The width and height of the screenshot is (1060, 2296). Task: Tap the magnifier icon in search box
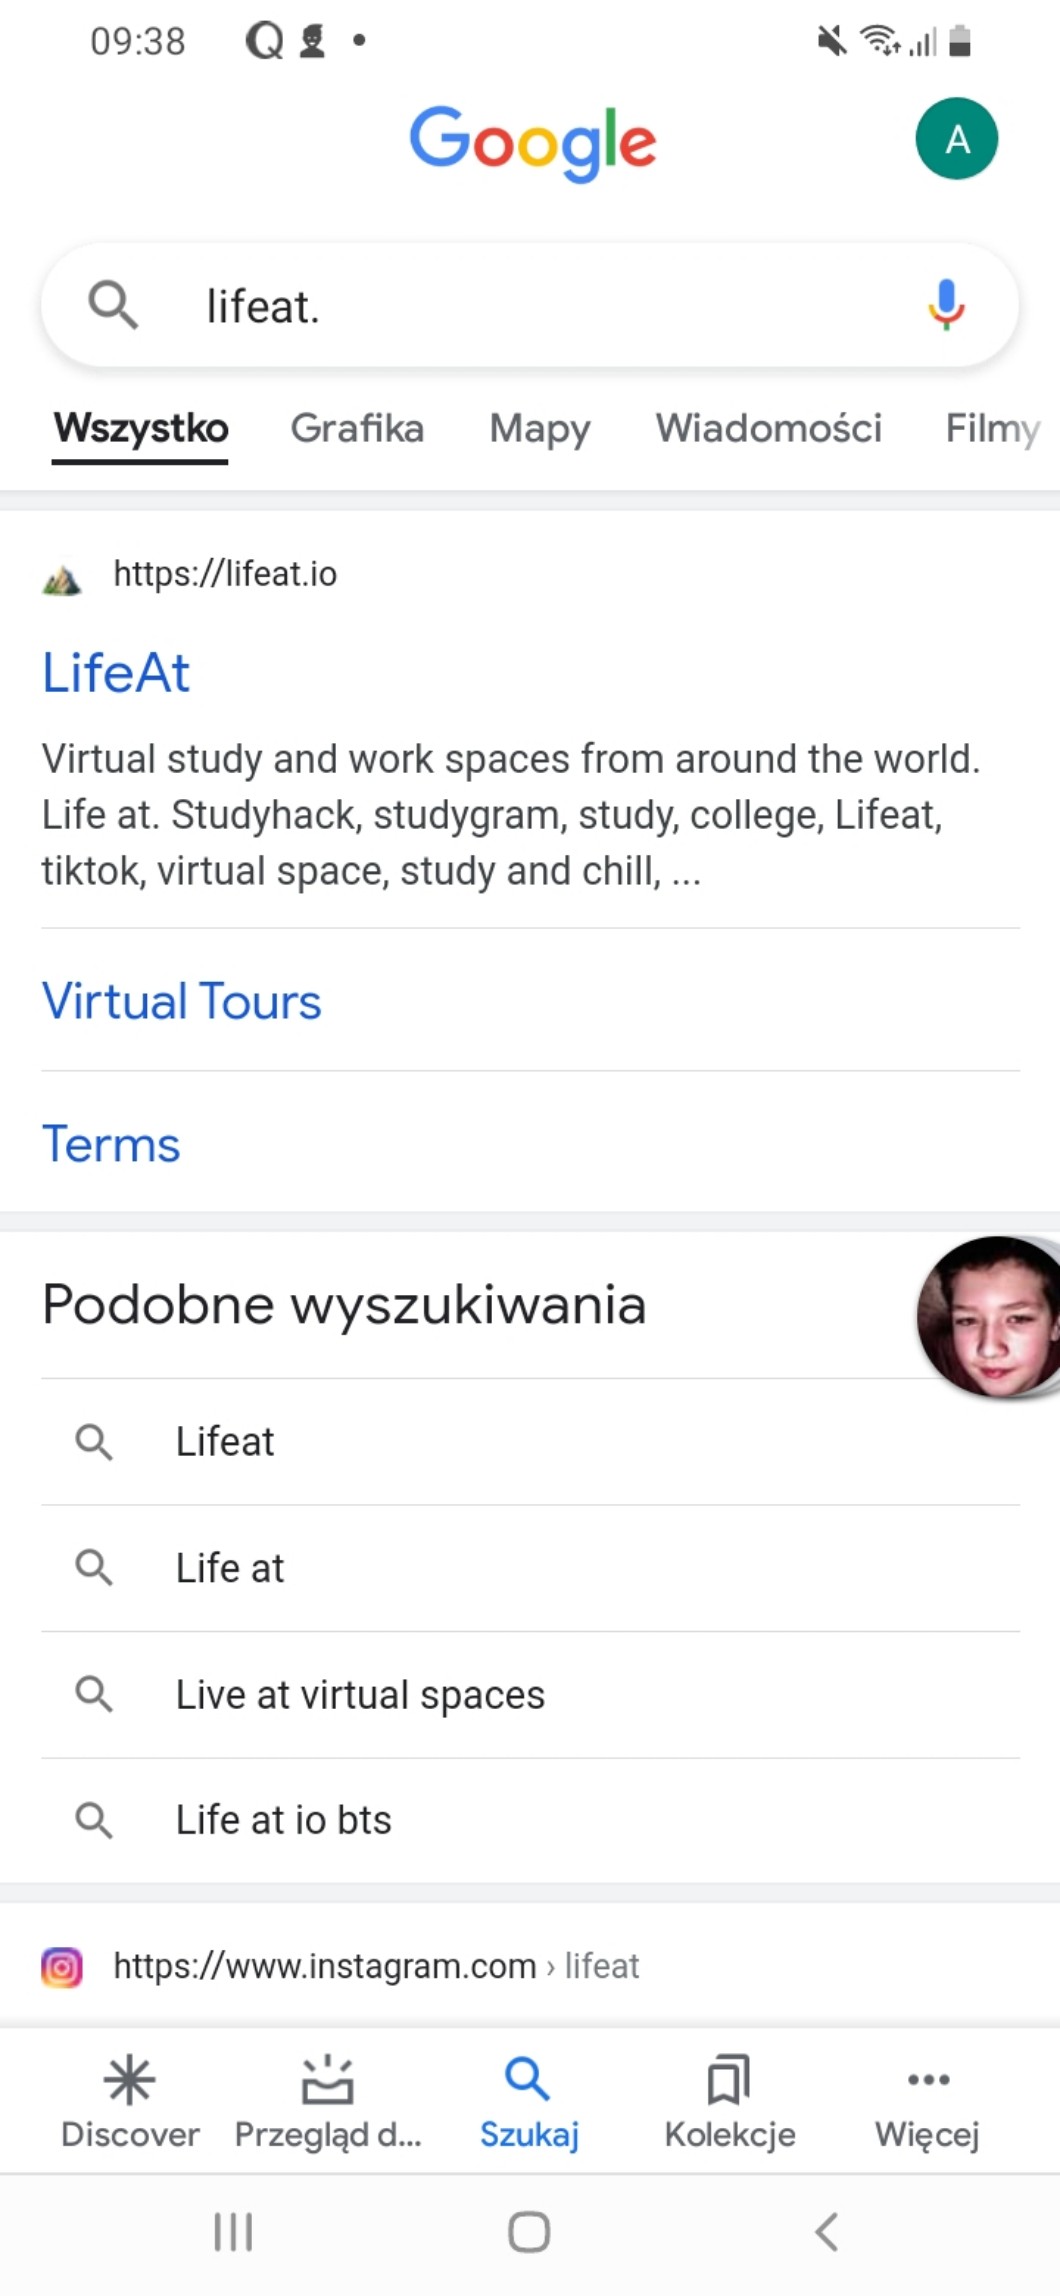tap(113, 305)
